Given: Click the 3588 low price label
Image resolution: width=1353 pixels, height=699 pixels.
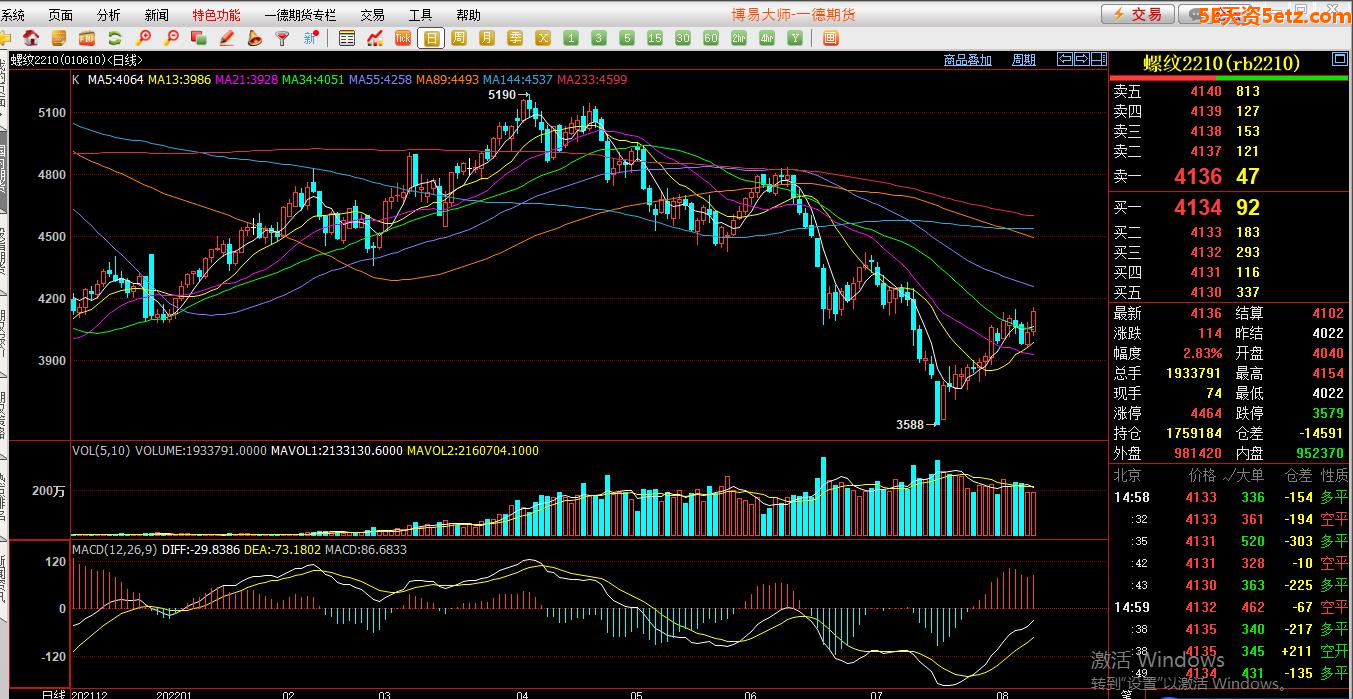Looking at the screenshot, I should [x=910, y=425].
